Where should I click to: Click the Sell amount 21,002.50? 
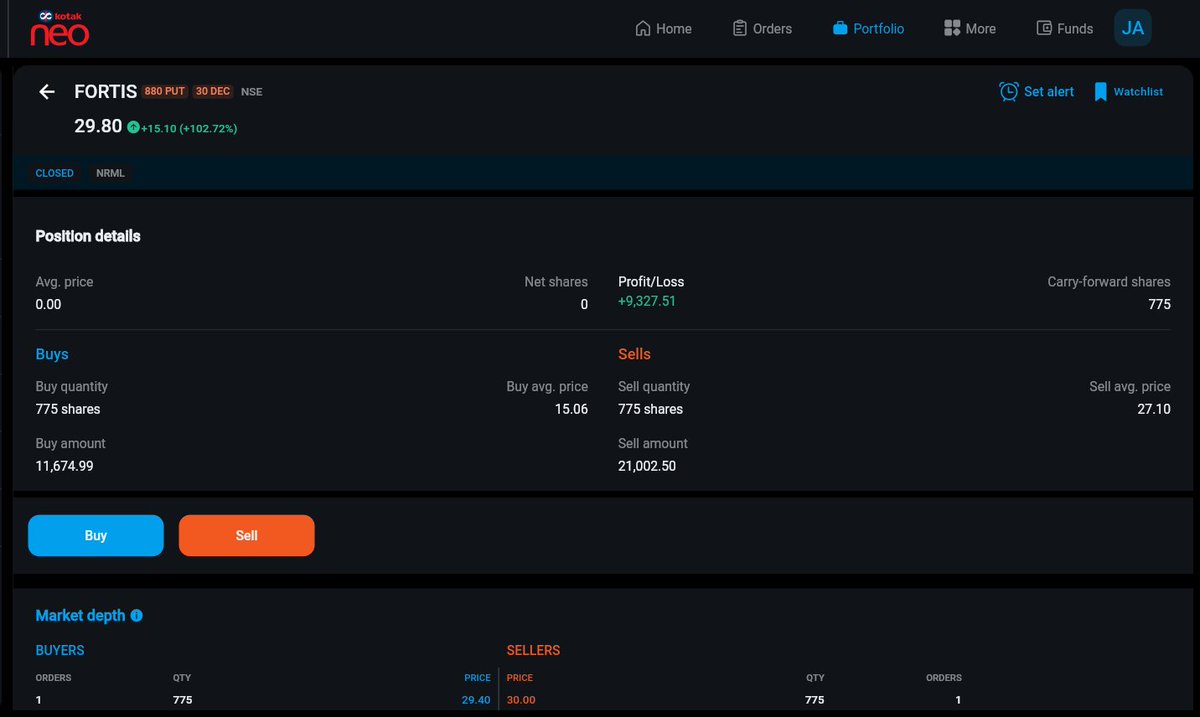647,466
